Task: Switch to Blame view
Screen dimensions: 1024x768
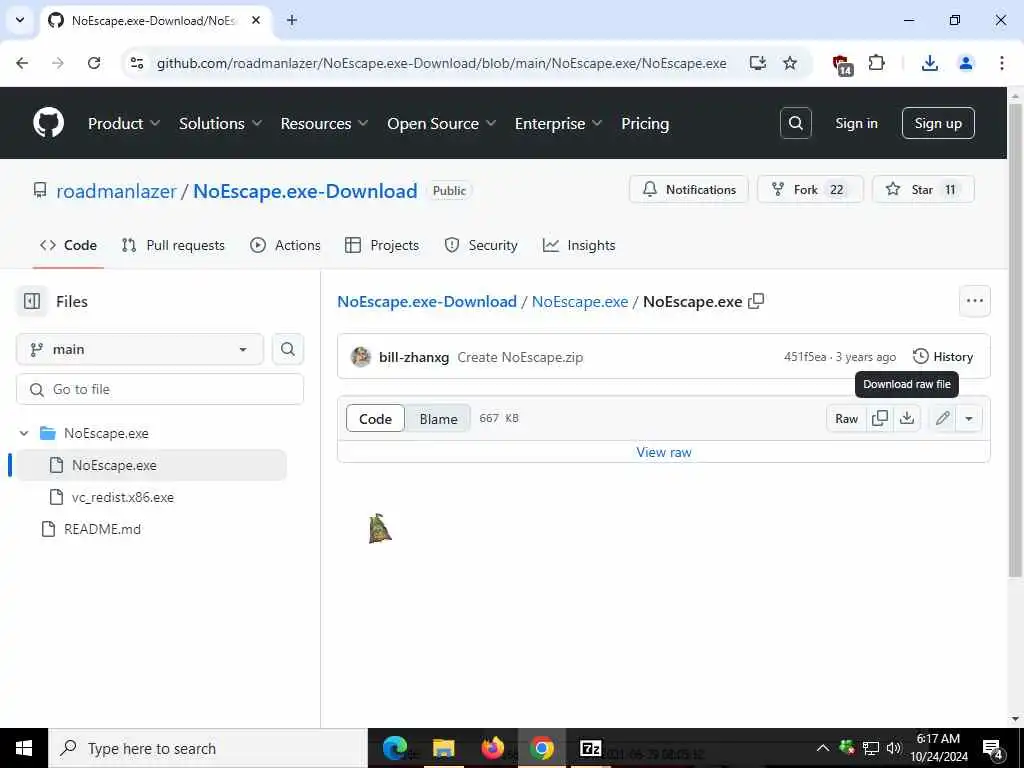Action: (438, 419)
